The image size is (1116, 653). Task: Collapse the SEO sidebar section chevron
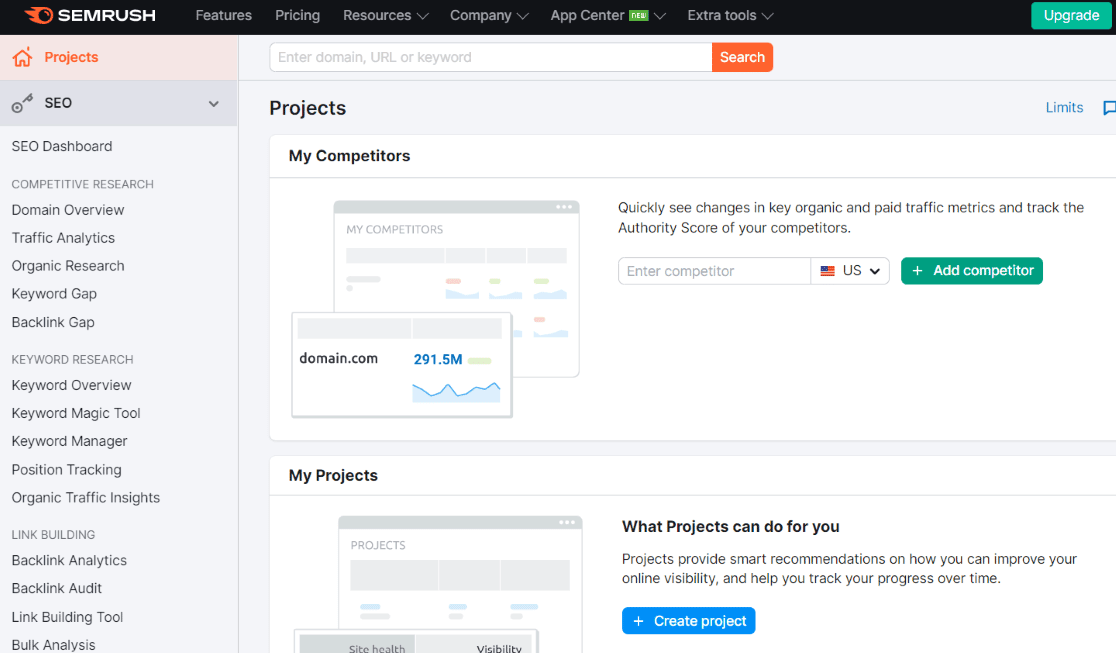[214, 103]
